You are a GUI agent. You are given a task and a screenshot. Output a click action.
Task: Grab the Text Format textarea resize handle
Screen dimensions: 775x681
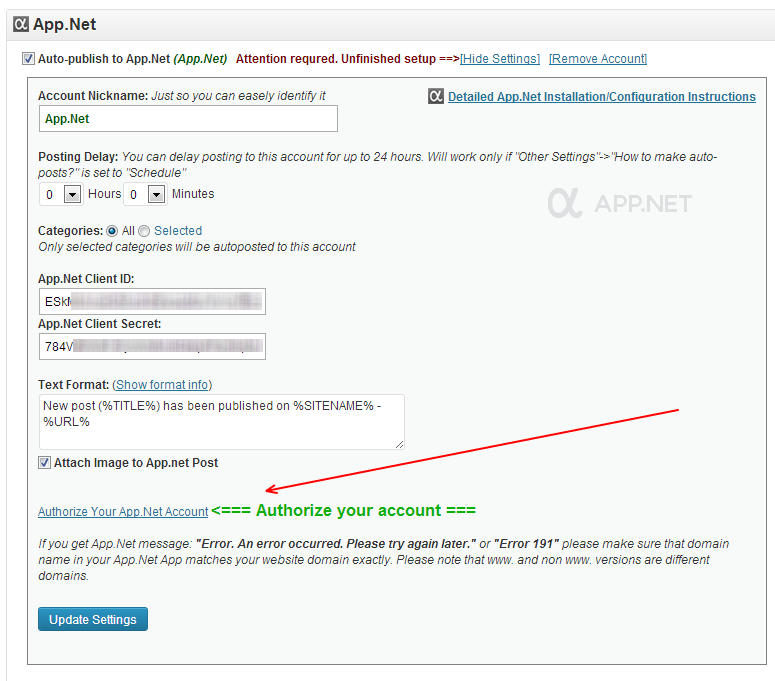(x=399, y=444)
